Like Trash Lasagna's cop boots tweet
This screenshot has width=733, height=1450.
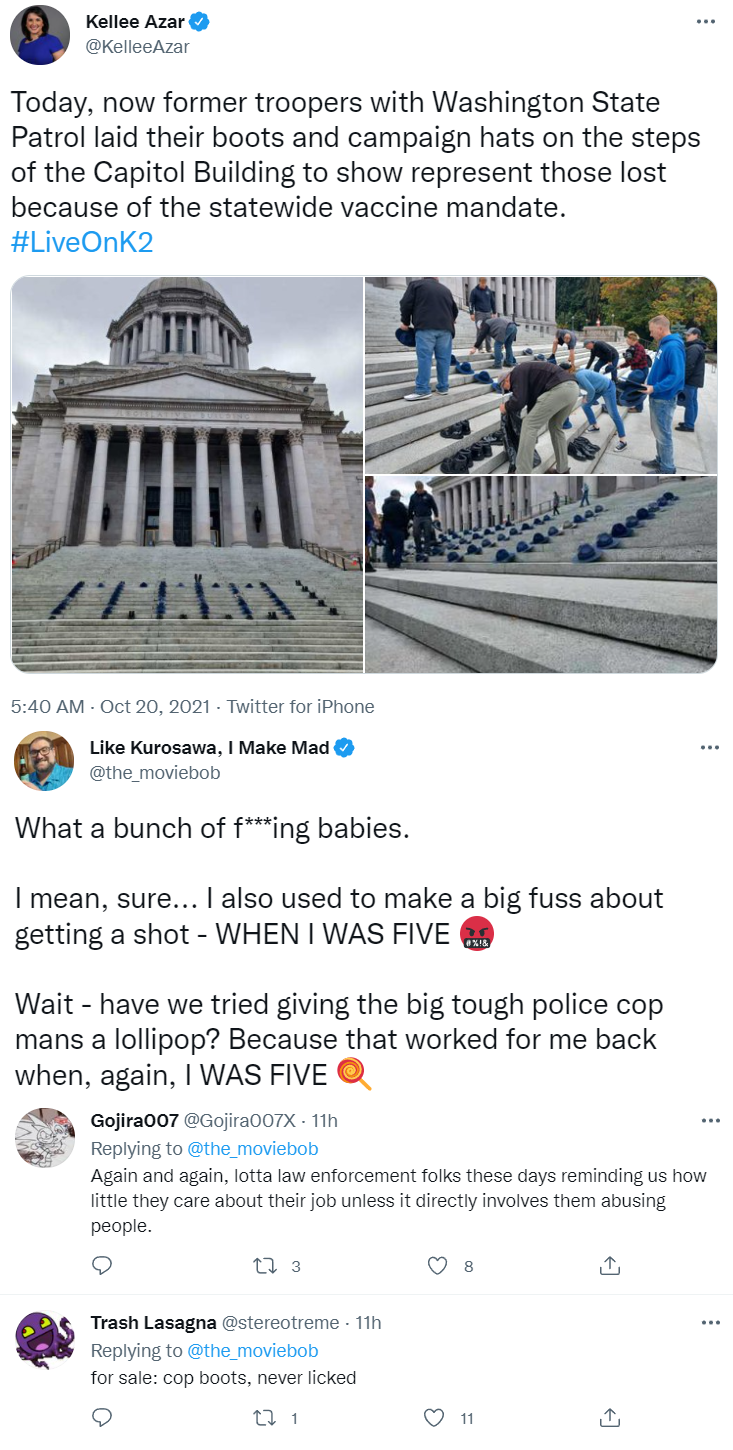(x=434, y=1417)
